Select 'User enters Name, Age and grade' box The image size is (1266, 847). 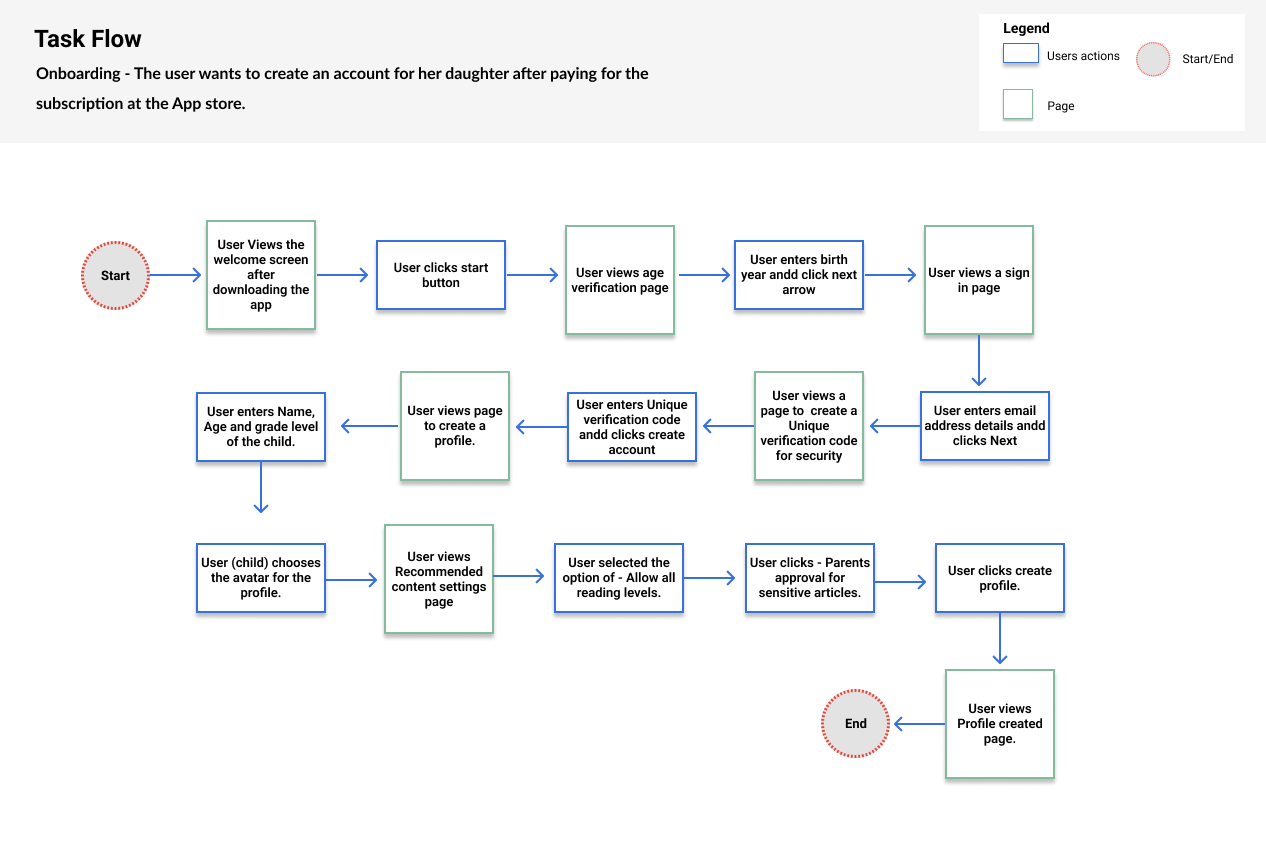click(x=261, y=426)
